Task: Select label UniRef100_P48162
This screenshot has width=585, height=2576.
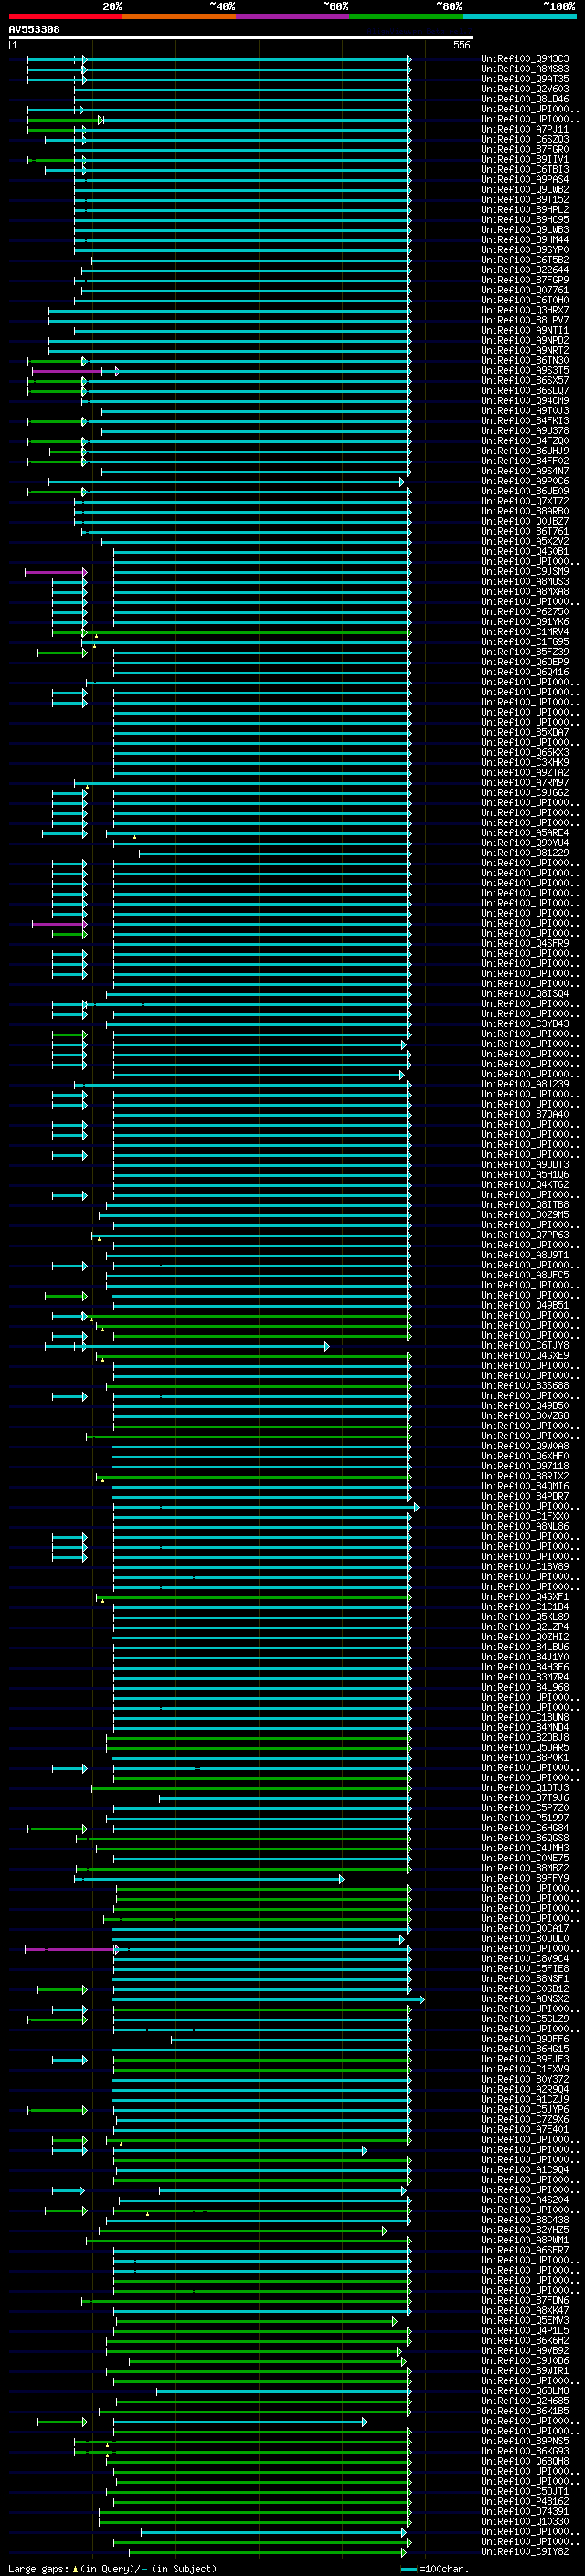Action: 525,2501
